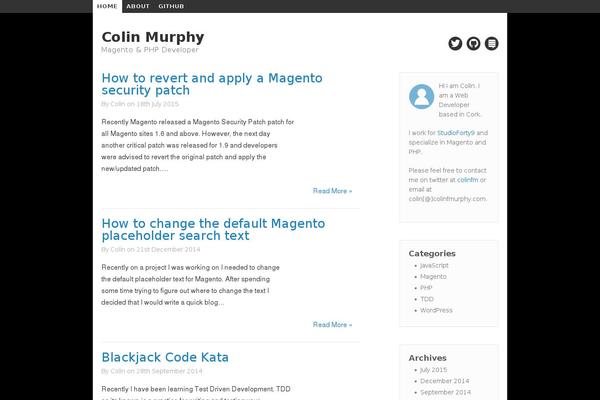Select the JavaScript category
Viewport: 600px width, 400px height.
tap(434, 265)
